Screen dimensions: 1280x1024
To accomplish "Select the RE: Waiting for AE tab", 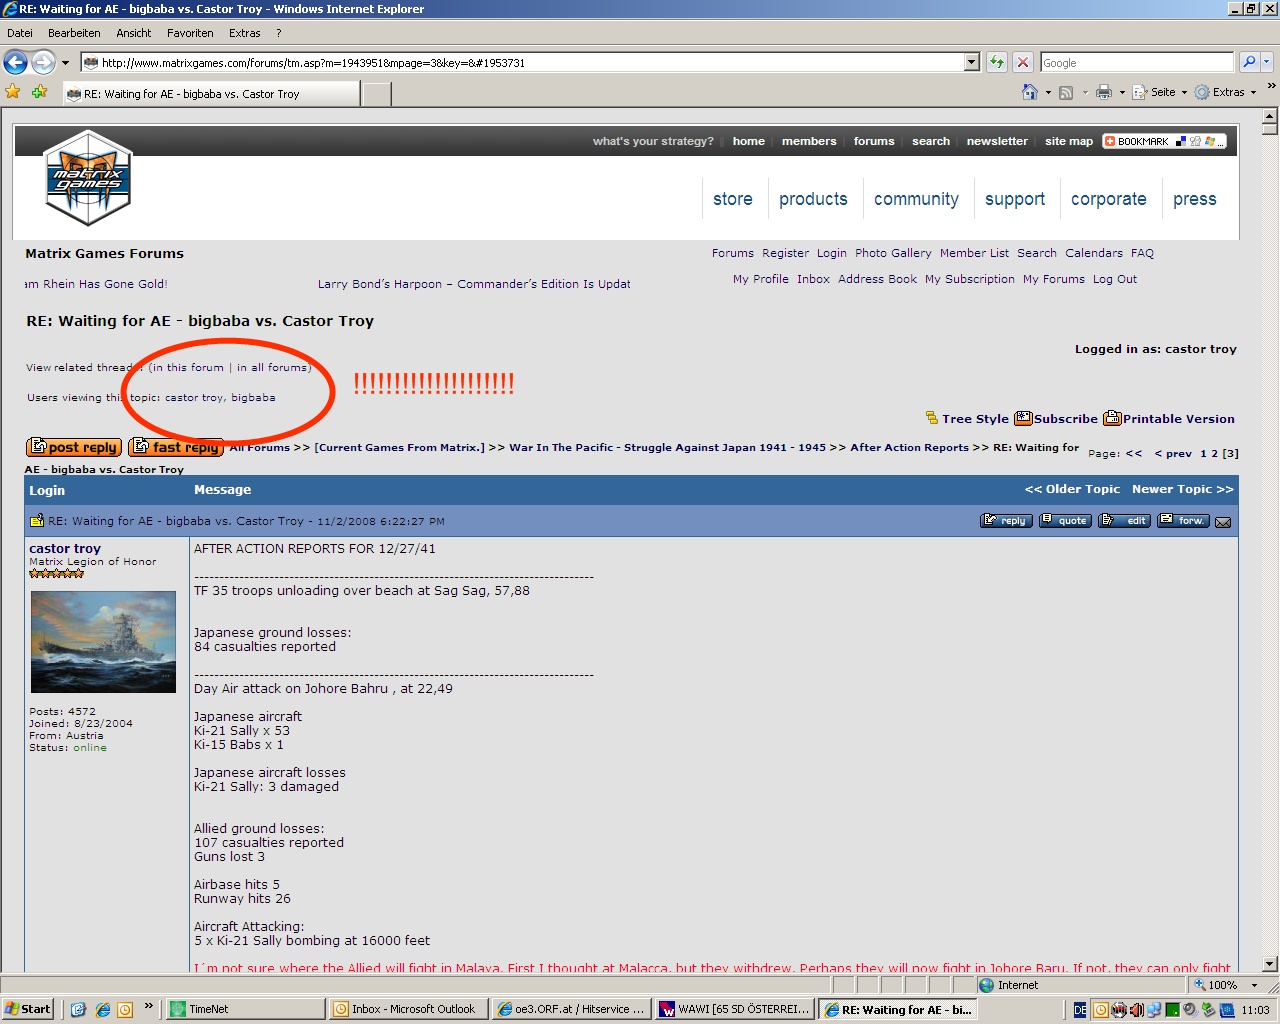I will click(x=210, y=94).
